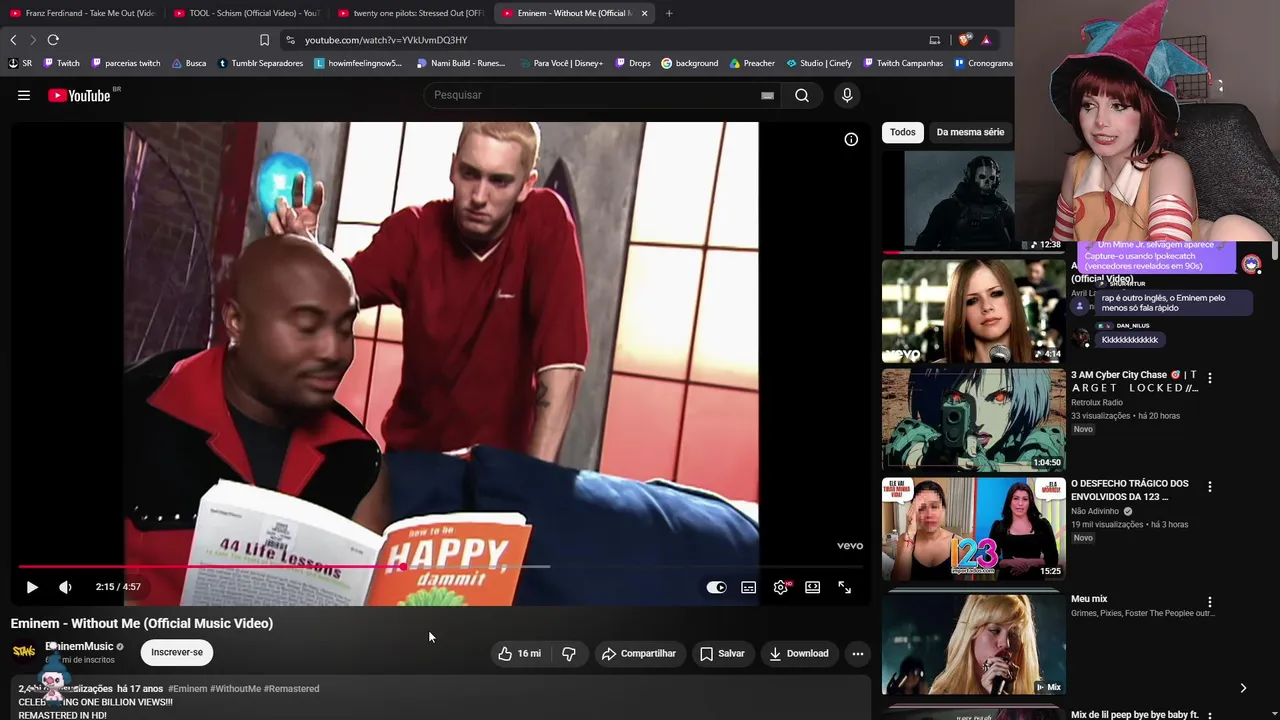Mute the video using the volume icon
1280x720 pixels.
(65, 587)
